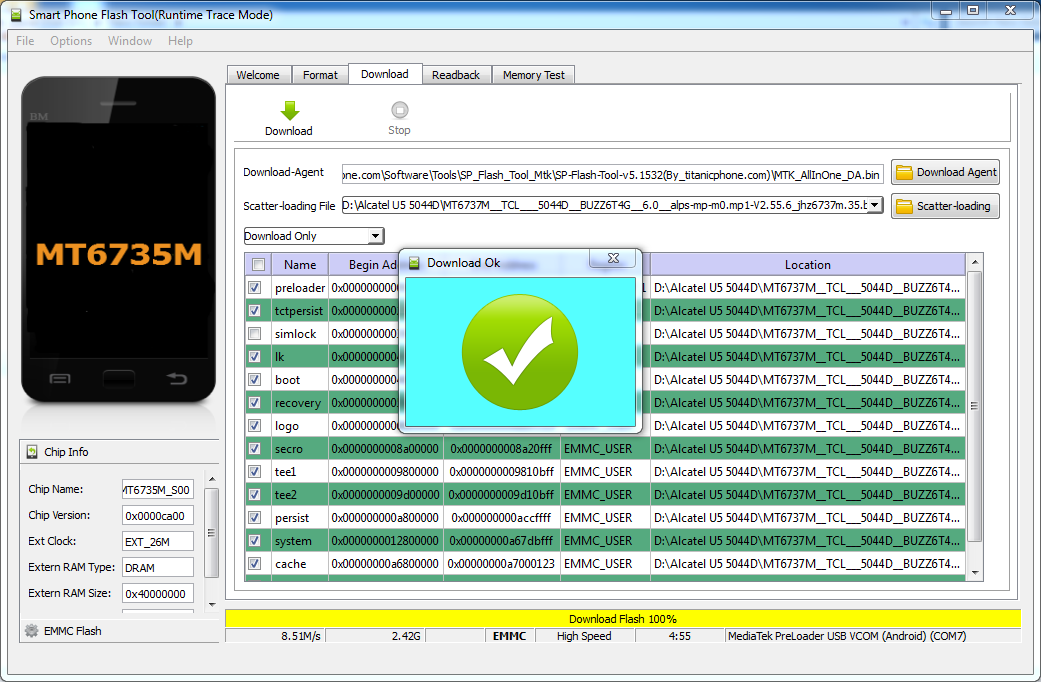Click the Smart Phone Flash Tool title icon
The image size is (1041, 682).
tap(16, 15)
